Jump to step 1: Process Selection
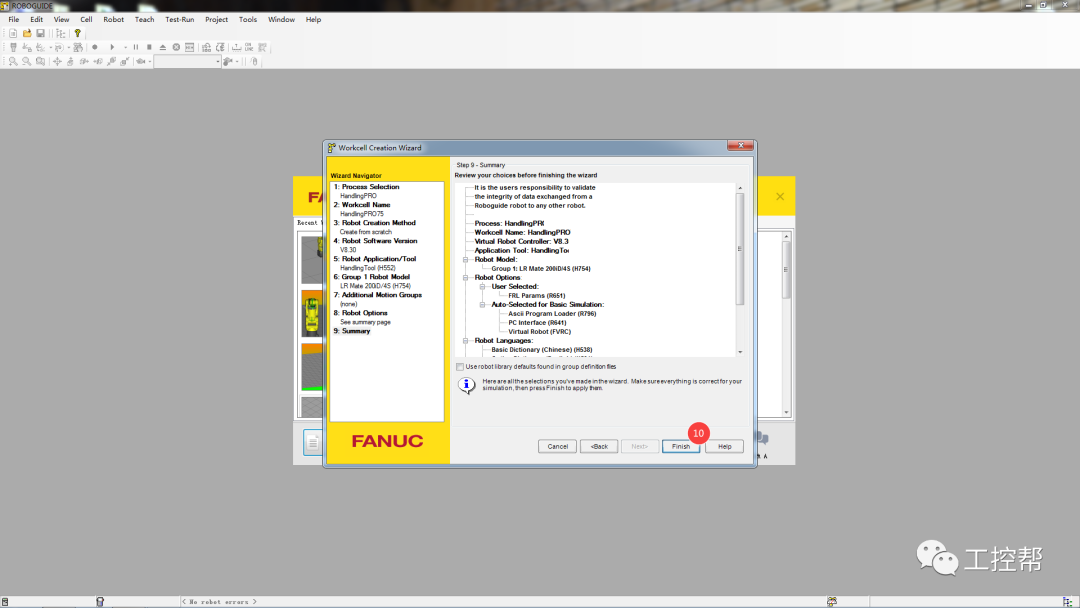Viewport: 1080px width, 608px height. pos(366,187)
